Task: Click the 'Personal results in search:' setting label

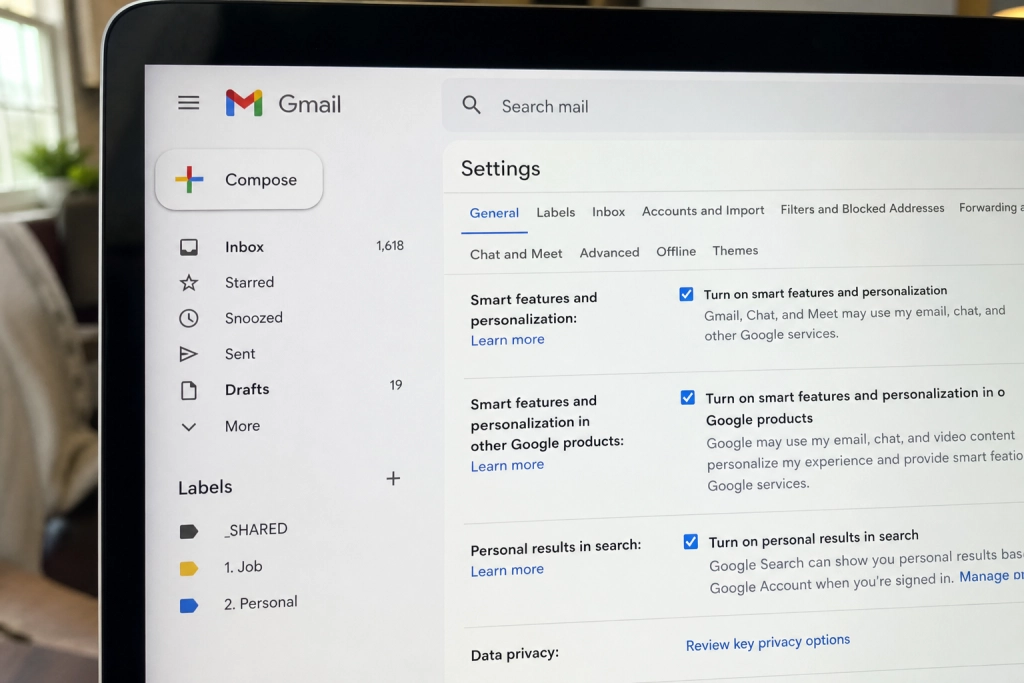Action: pyautogui.click(x=556, y=547)
